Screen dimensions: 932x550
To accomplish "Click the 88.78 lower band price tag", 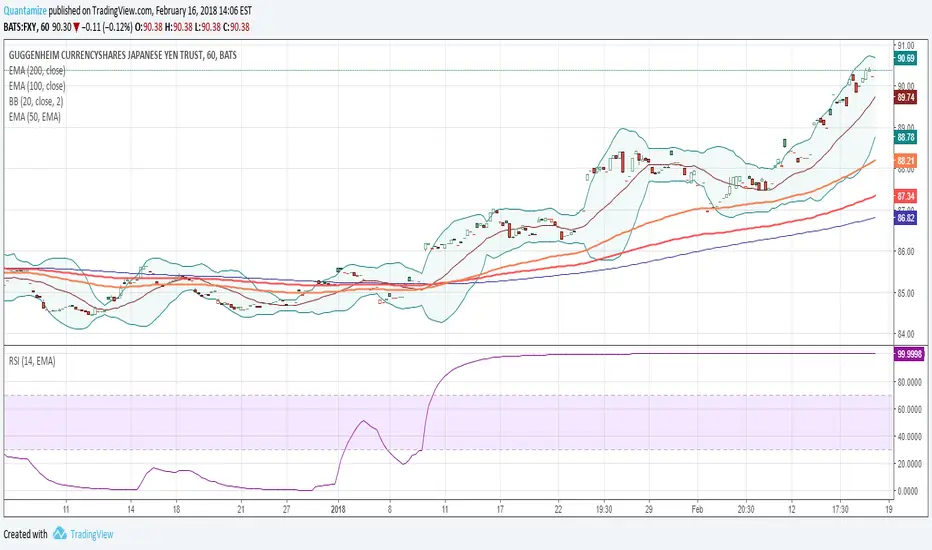I will tap(906, 137).
